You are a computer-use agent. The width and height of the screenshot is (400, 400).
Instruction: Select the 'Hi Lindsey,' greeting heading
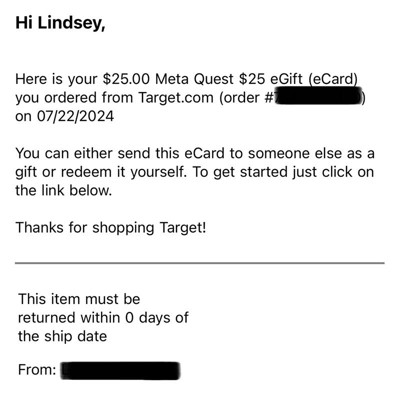tap(60, 24)
